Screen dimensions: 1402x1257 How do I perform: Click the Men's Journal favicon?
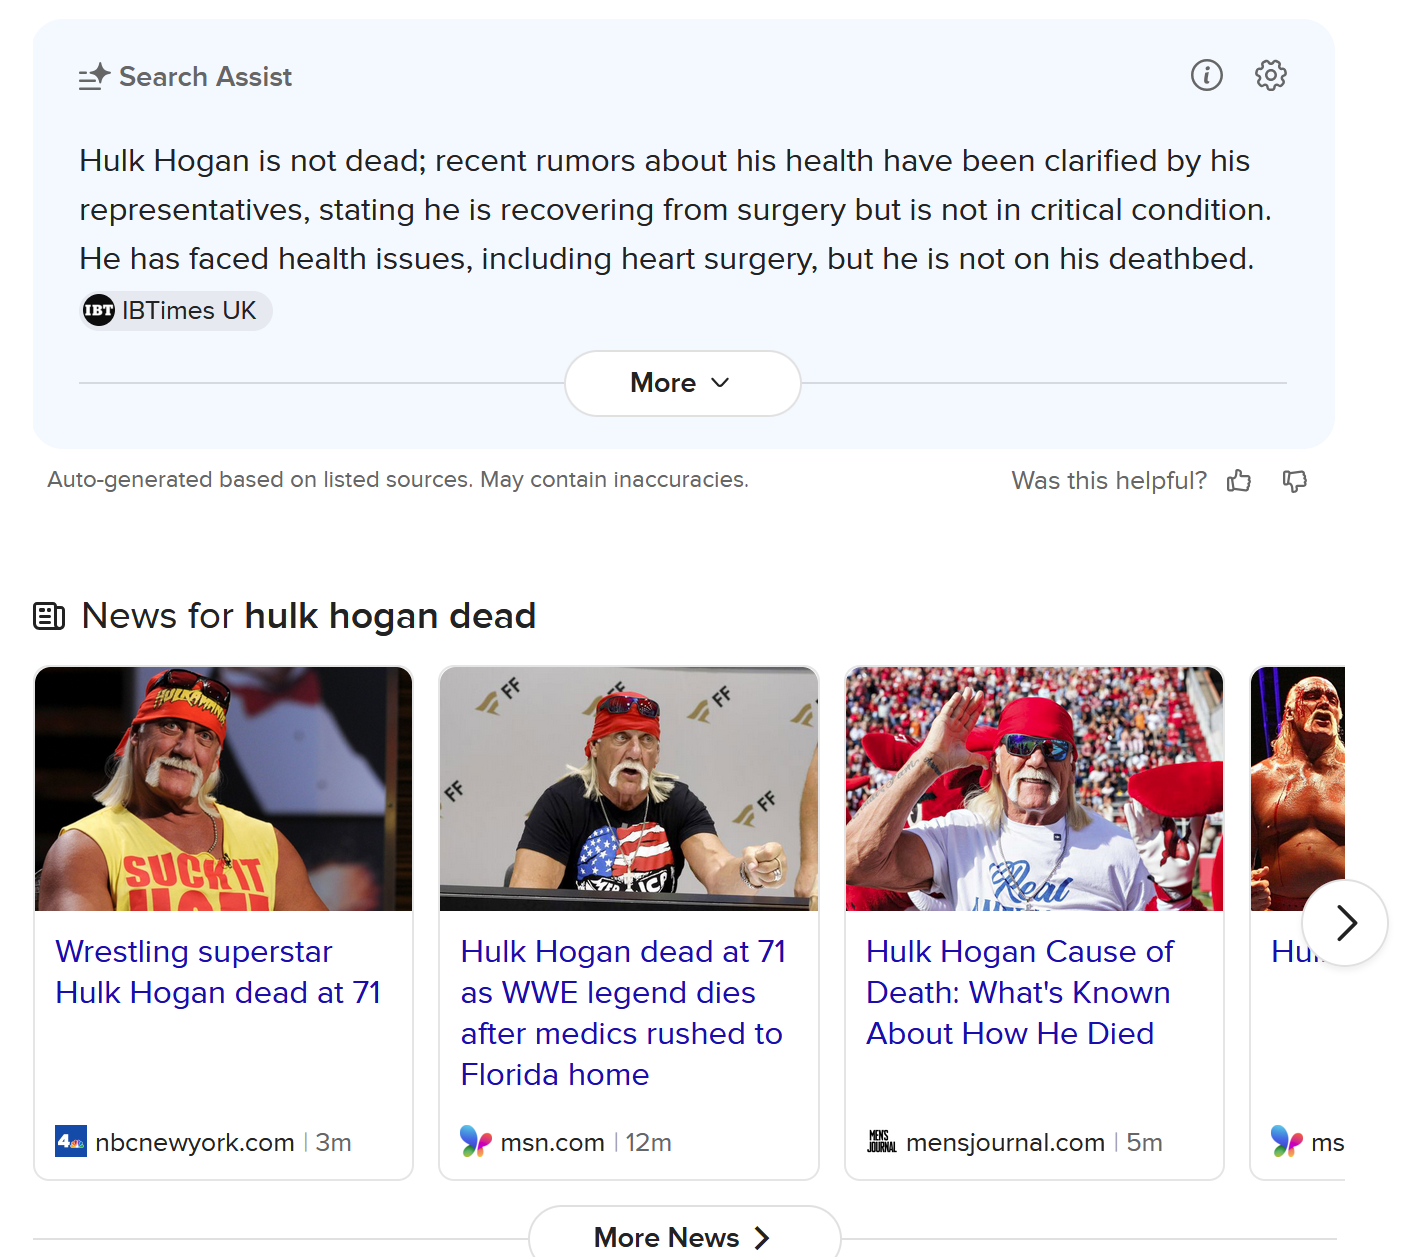(882, 1141)
